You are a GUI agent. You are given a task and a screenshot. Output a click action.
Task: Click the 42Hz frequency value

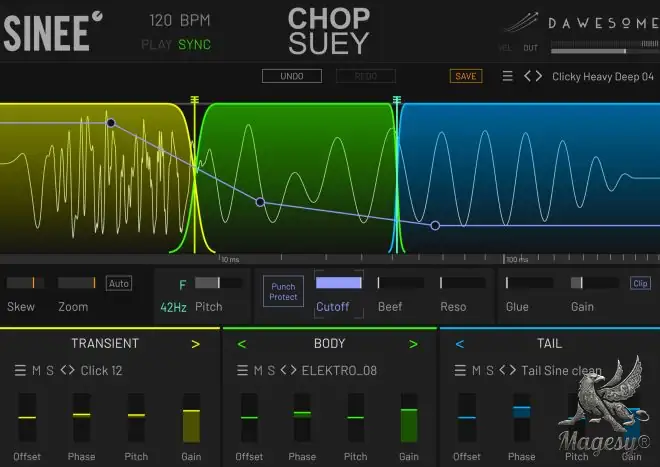click(x=173, y=307)
